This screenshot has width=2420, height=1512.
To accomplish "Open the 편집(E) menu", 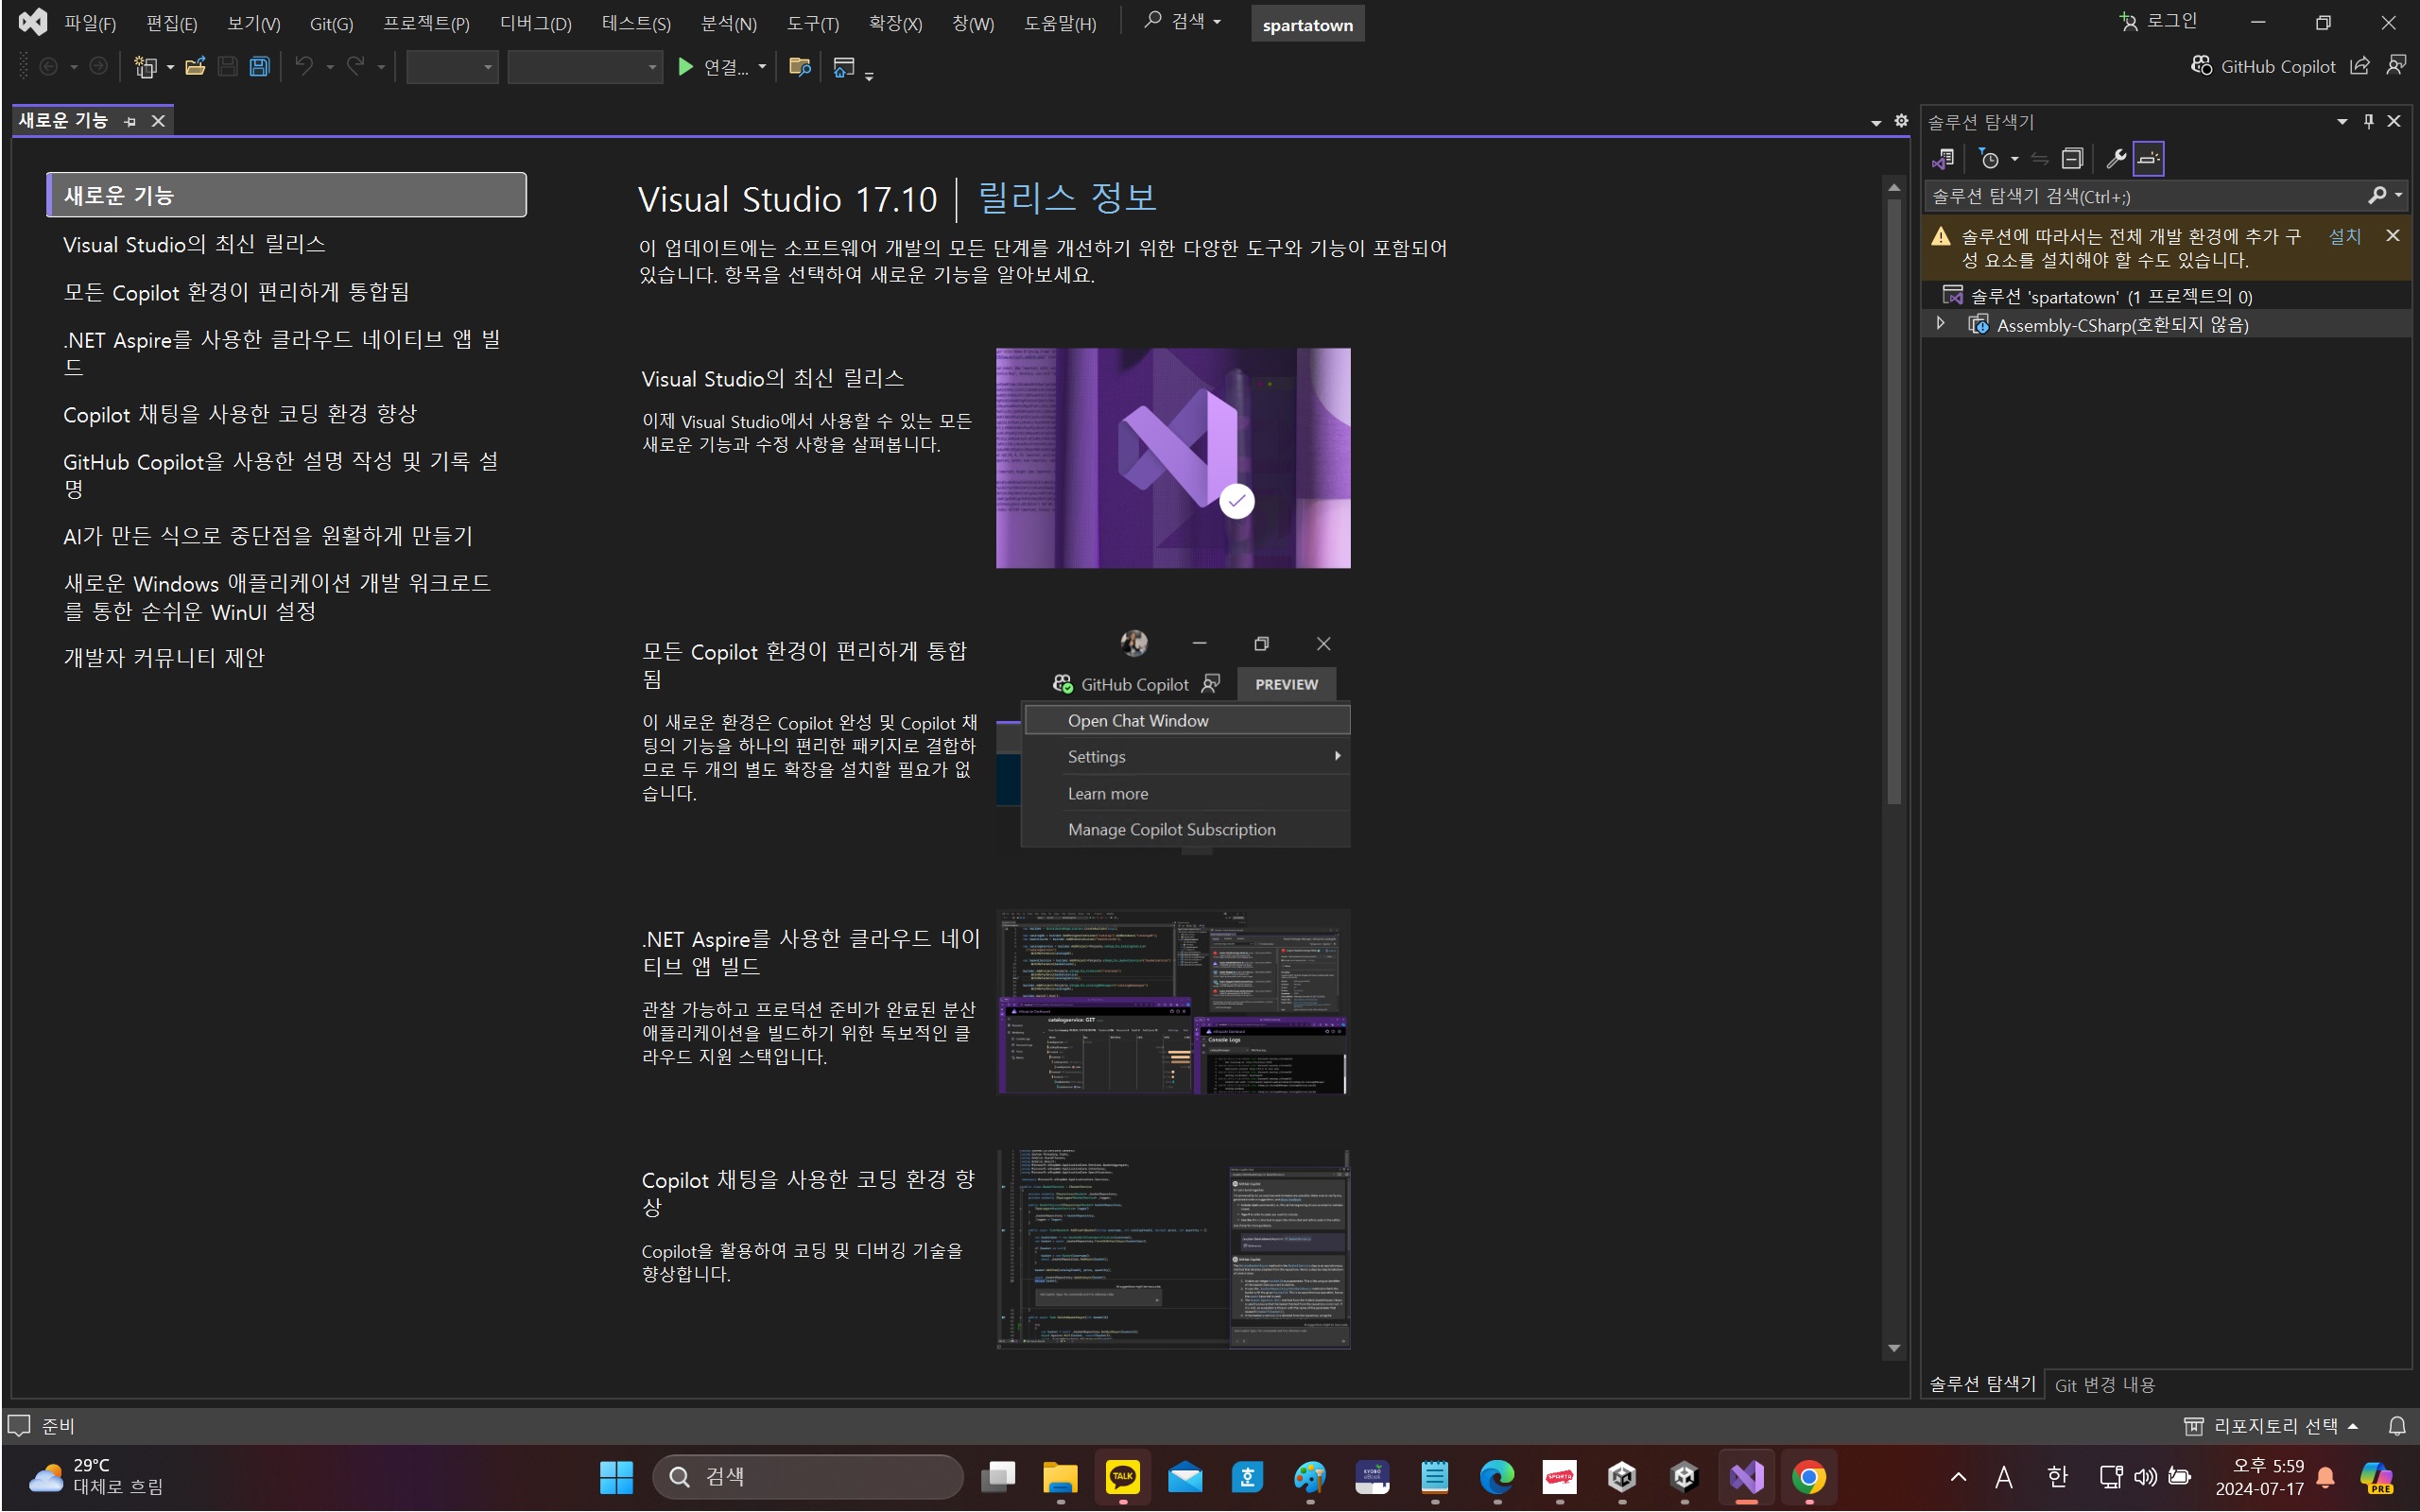I will (171, 23).
